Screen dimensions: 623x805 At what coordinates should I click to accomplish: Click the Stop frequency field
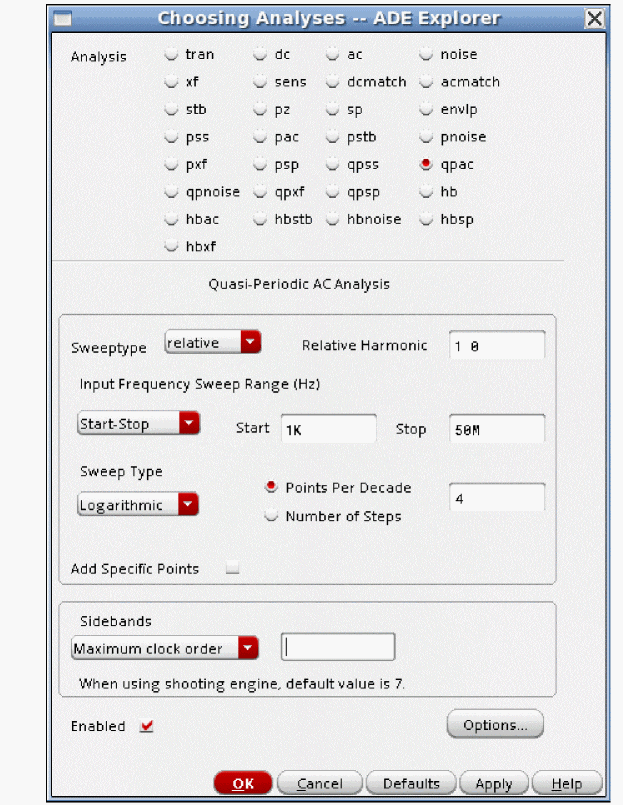497,429
